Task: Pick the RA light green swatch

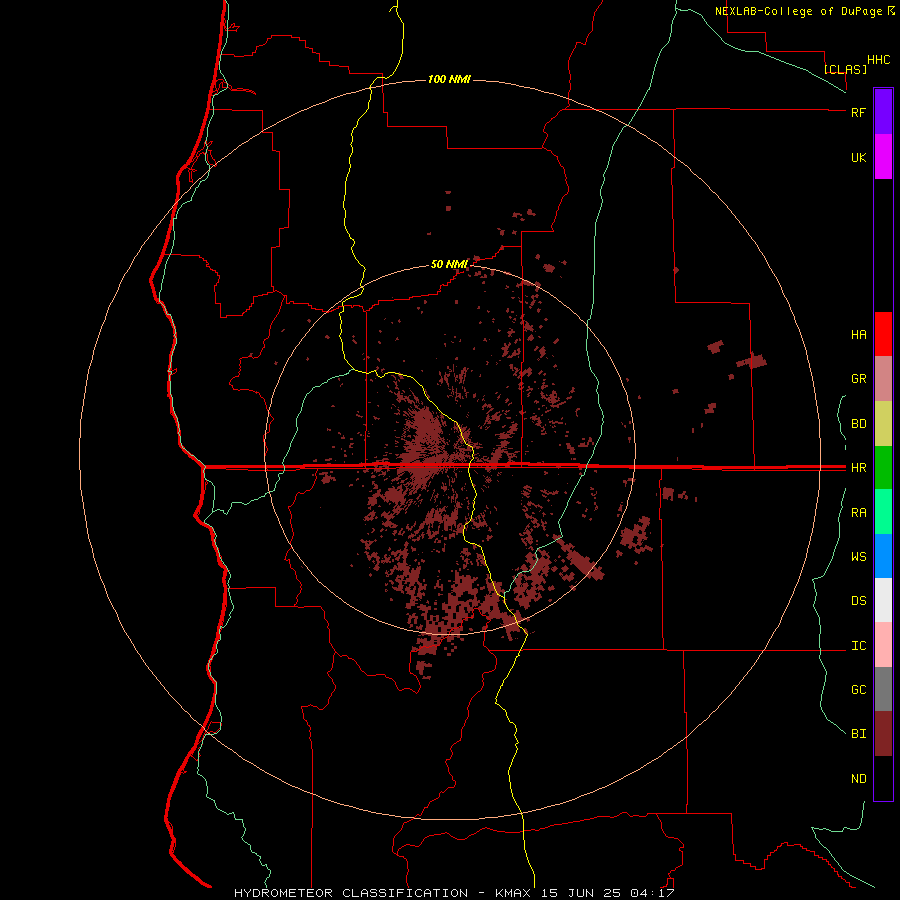Action: pos(883,512)
